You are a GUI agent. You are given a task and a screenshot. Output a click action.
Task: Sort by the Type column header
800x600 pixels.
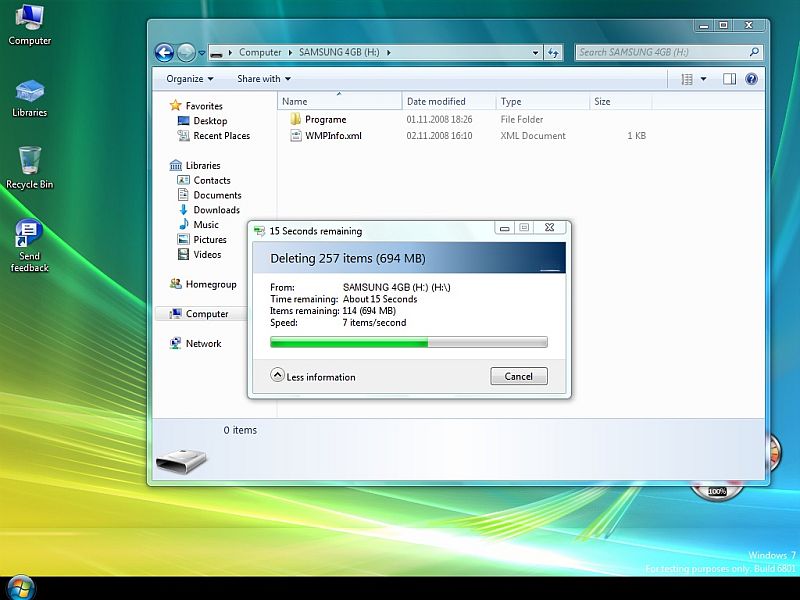[542, 102]
